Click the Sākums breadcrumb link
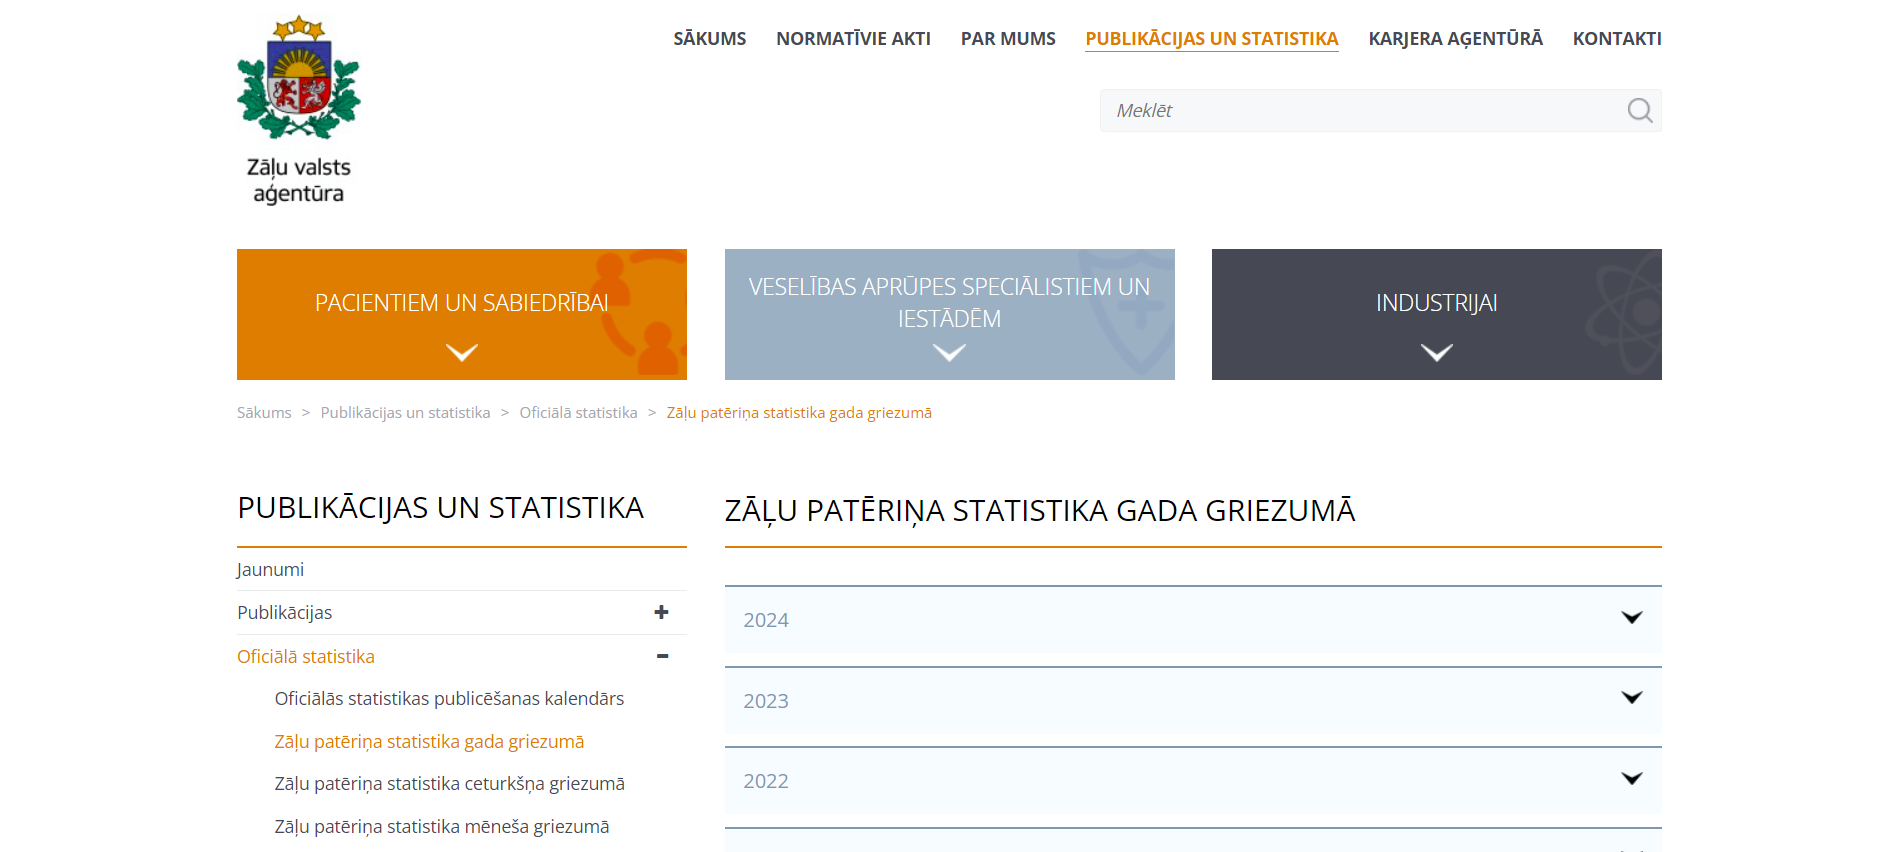 (264, 413)
